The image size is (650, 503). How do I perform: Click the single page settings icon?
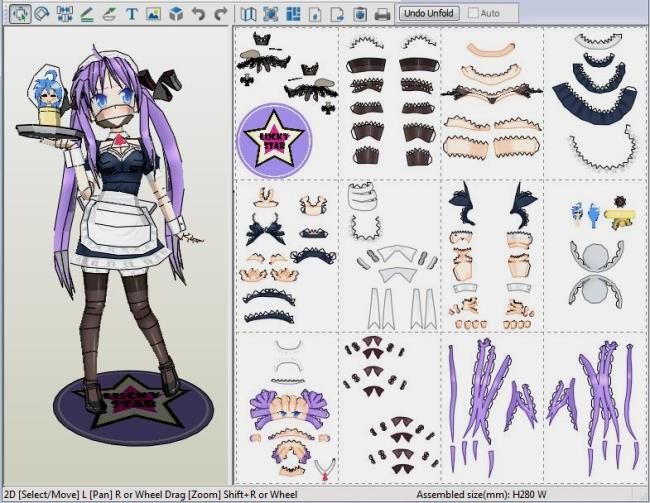click(315, 14)
